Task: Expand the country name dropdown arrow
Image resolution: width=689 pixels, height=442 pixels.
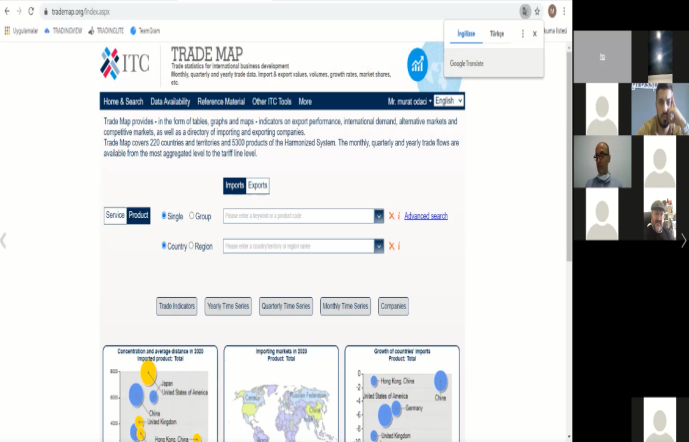Action: coord(378,246)
